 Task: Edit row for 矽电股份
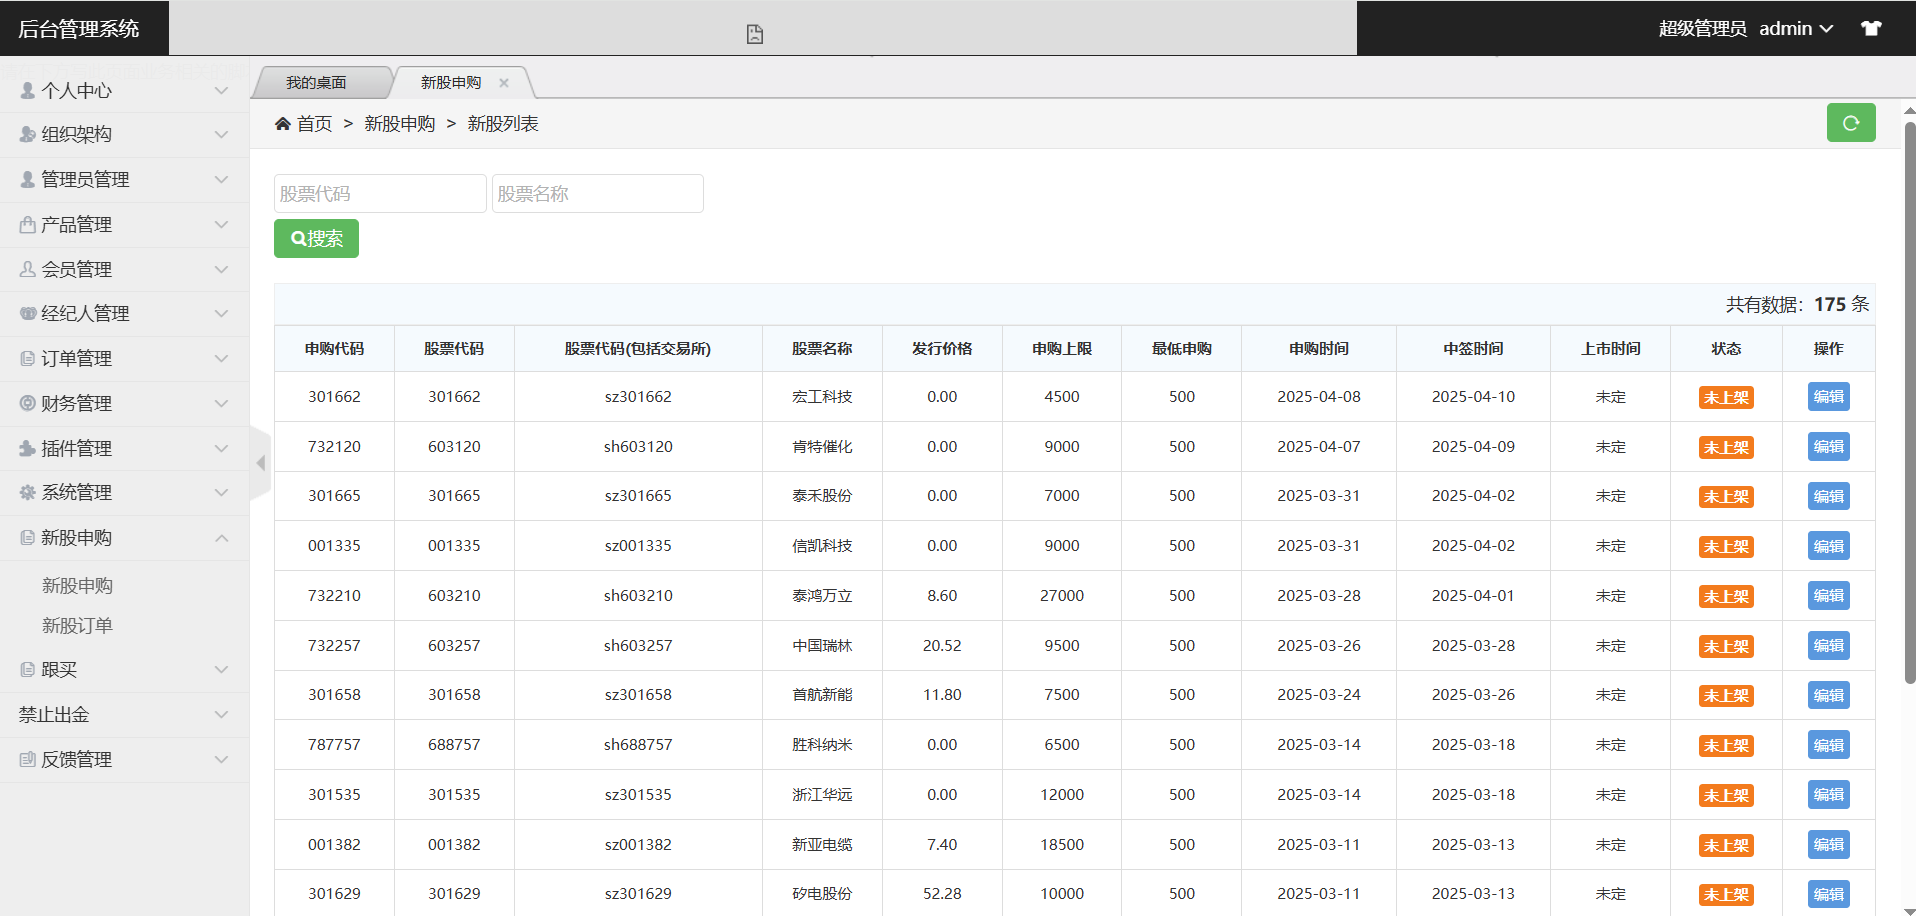[1828, 894]
